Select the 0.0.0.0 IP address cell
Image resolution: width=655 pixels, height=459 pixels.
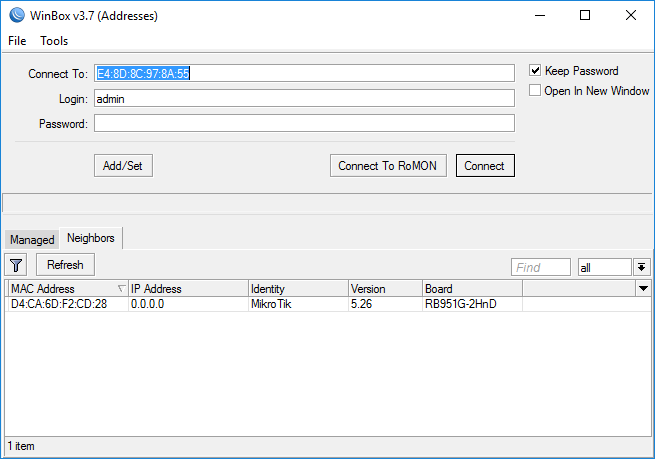coord(188,304)
